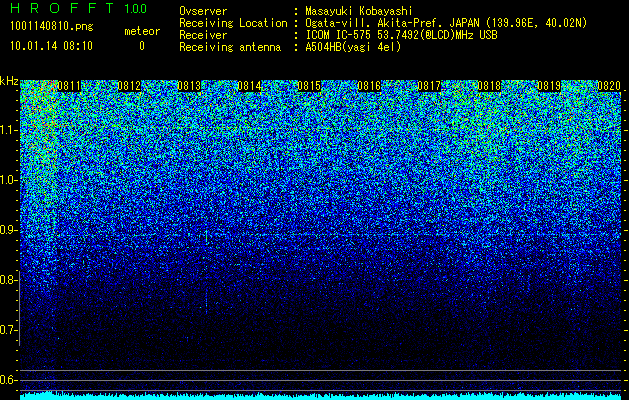Click the 0814 time marker
Viewport: 629px width, 400px height.
[249, 86]
